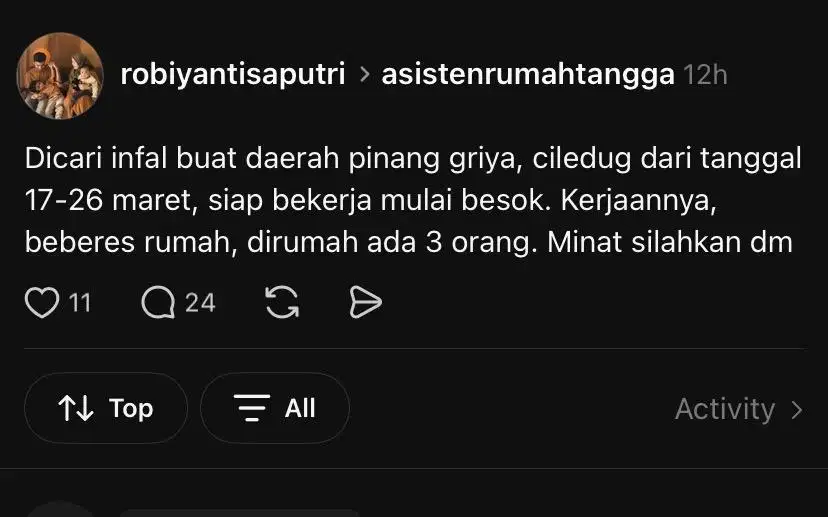Open replies via the comment bubble icon
The height and width of the screenshot is (517, 828).
tap(158, 303)
